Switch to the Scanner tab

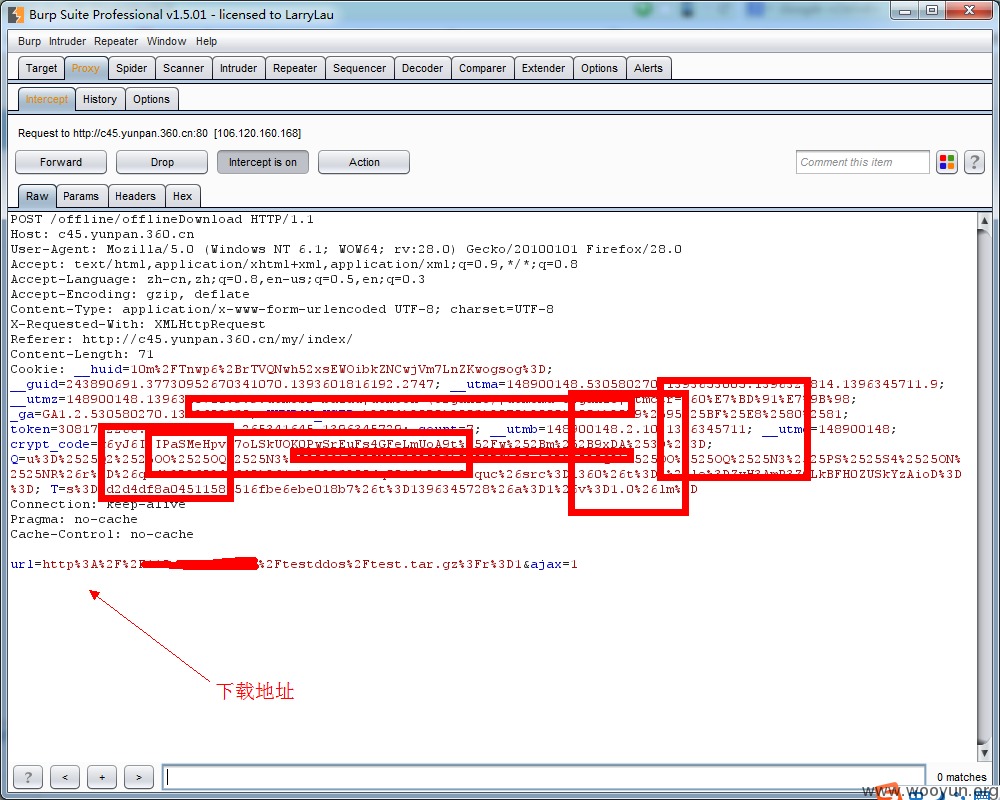point(184,68)
